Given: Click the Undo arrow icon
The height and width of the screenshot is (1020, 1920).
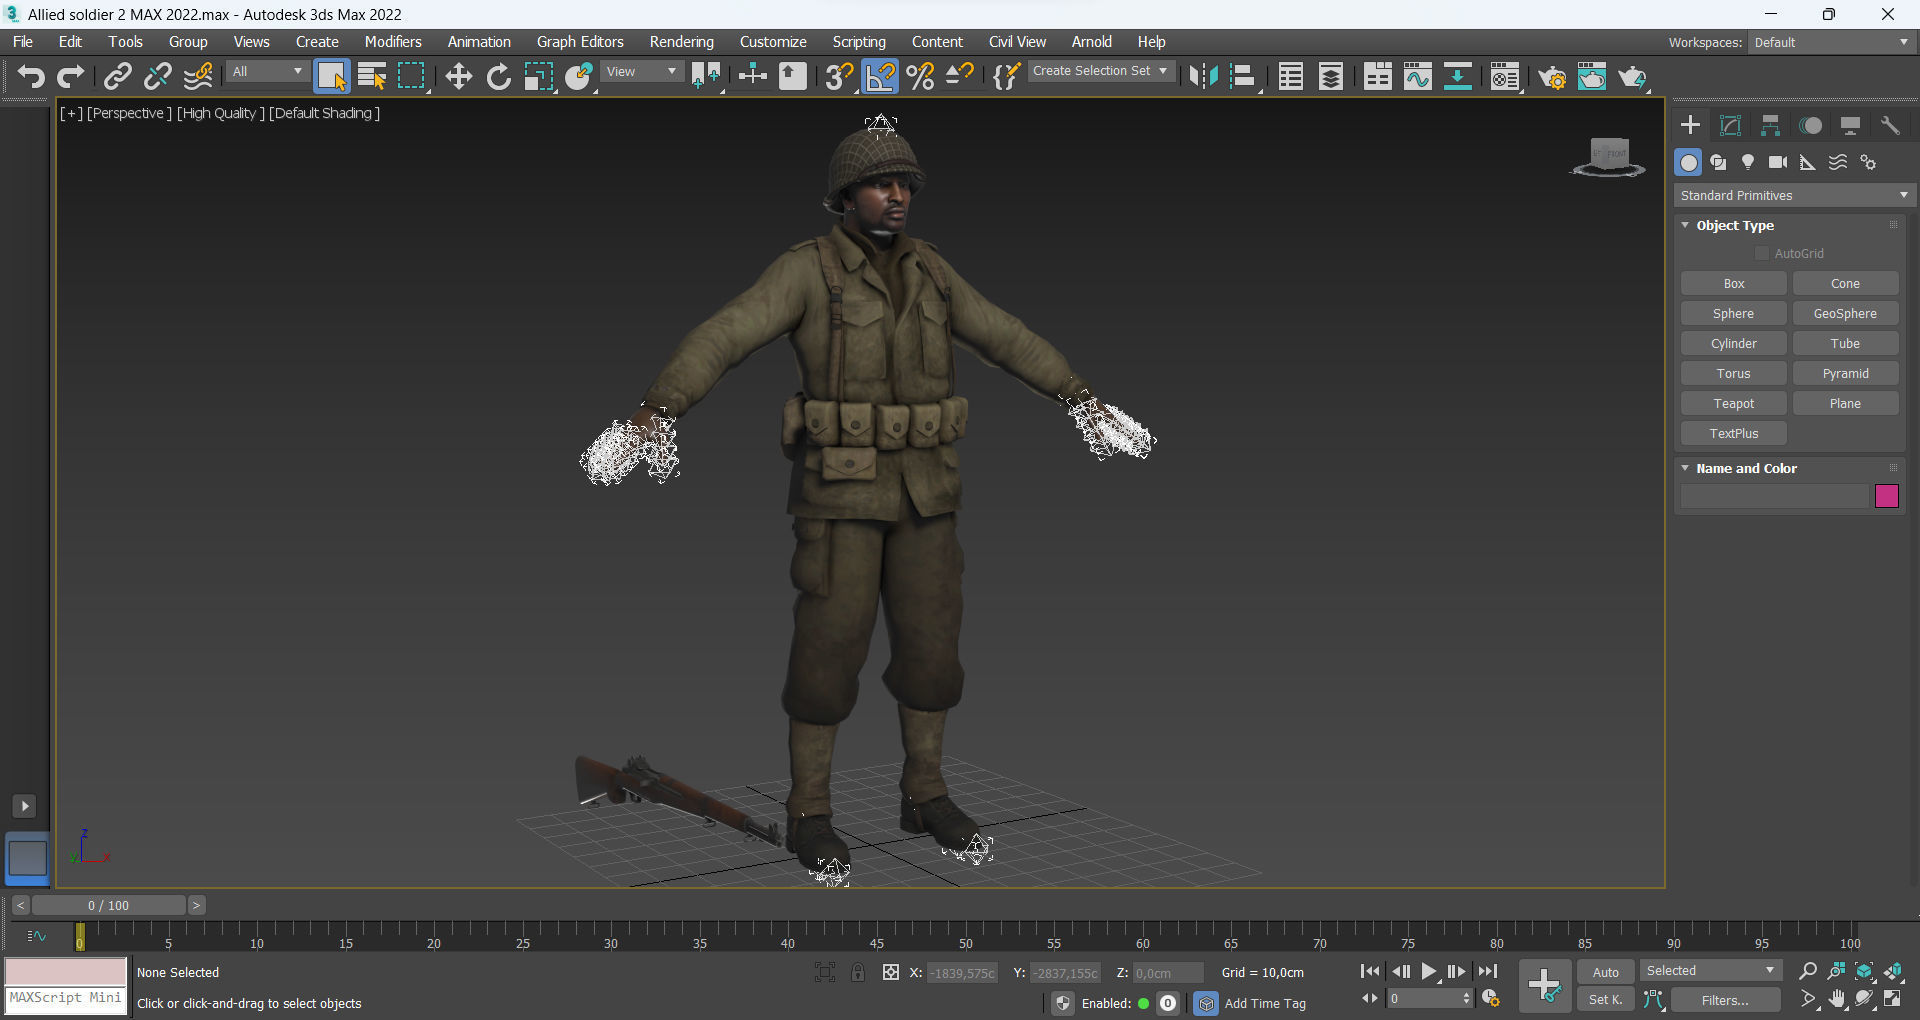Looking at the screenshot, I should [31, 77].
